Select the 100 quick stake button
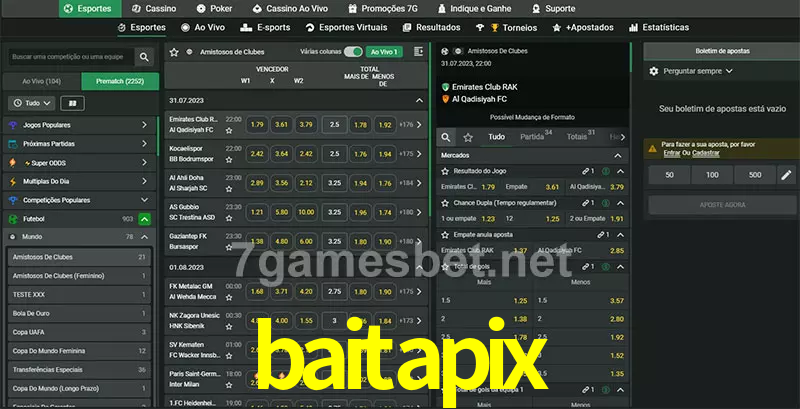800x409 pixels. tap(711, 175)
